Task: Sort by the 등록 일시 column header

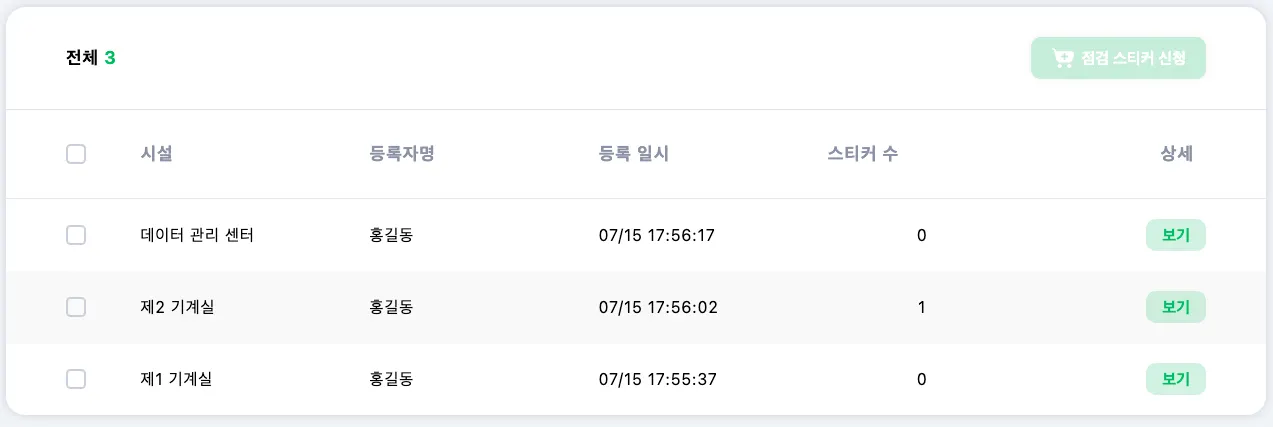Action: [x=633, y=154]
